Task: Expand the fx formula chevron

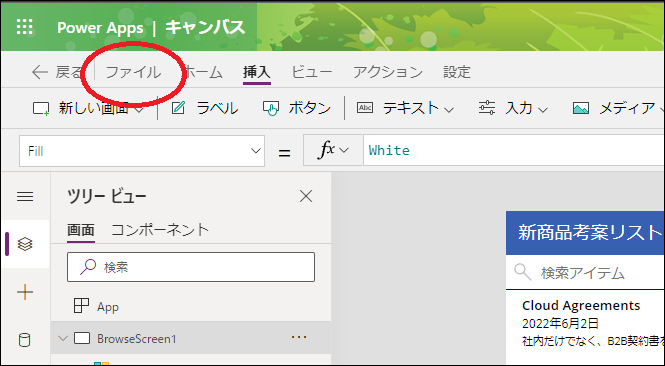Action: [x=344, y=151]
